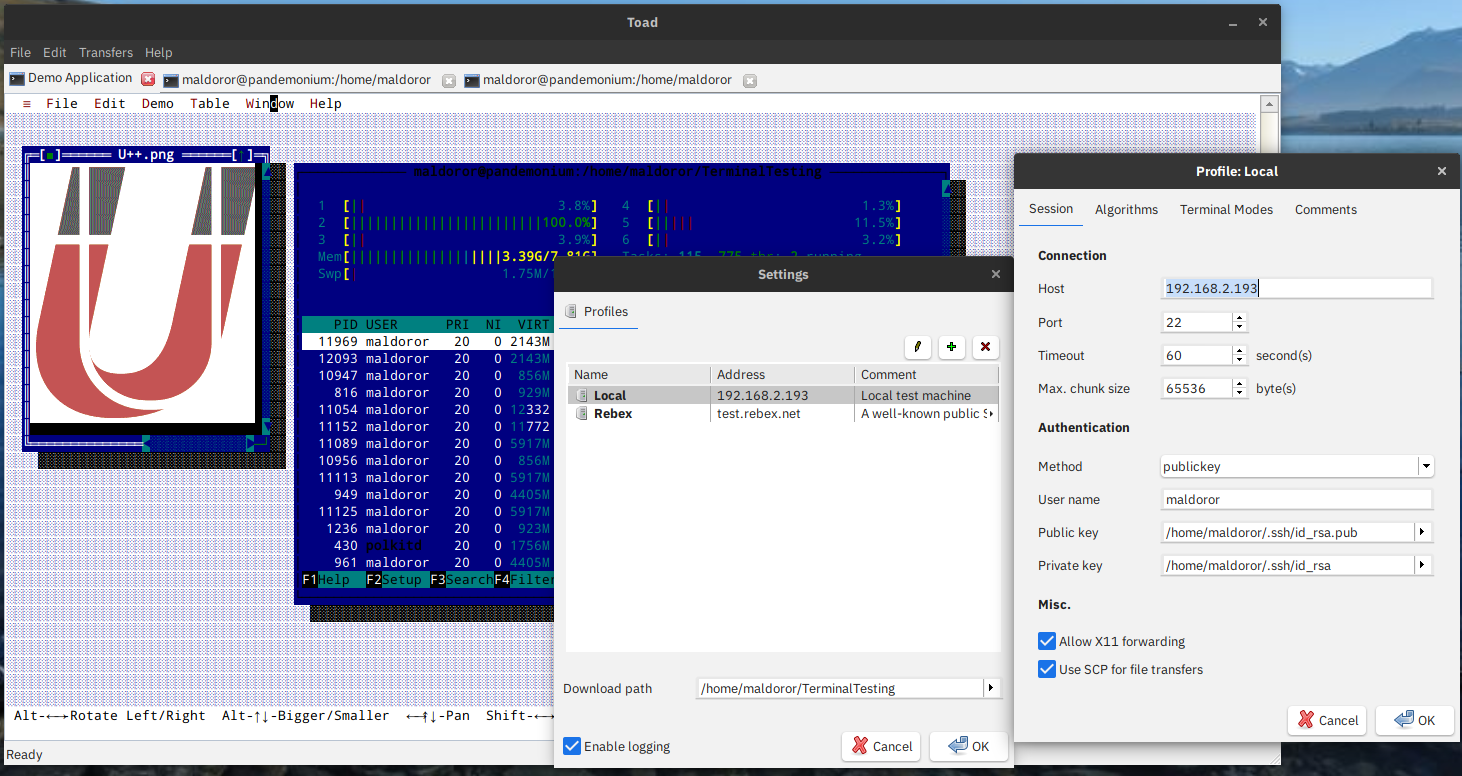Click the terminal vertical scrollbar up arrow
The width and height of the screenshot is (1462, 776).
pyautogui.click(x=1269, y=104)
